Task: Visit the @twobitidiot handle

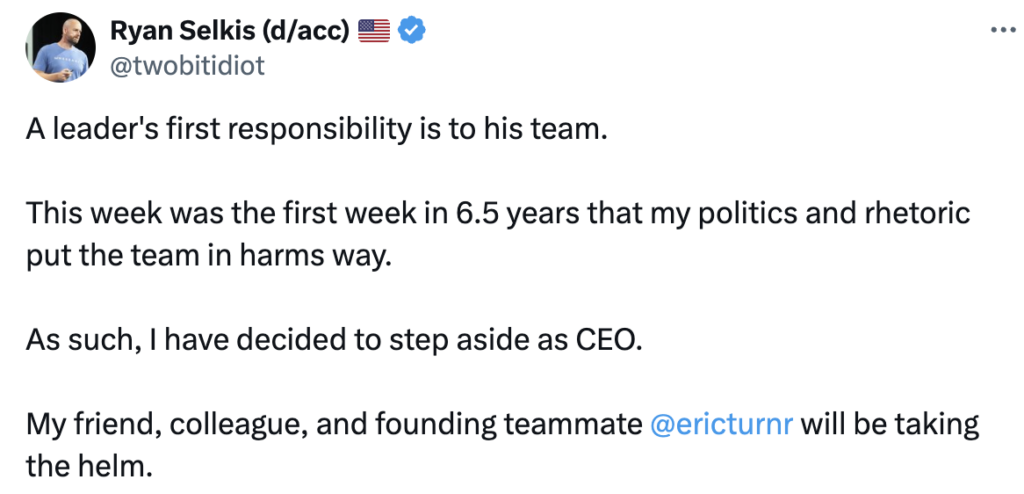Action: pos(187,66)
